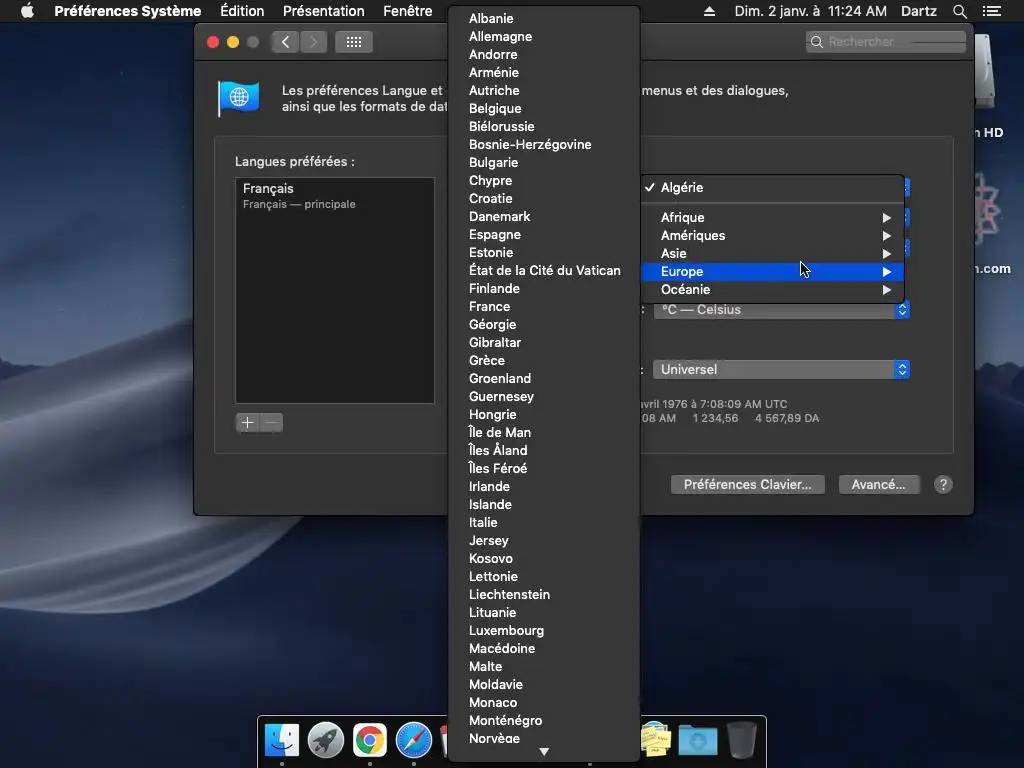Click Préférences Clavier… button
The width and height of the screenshot is (1024, 768).
point(748,485)
